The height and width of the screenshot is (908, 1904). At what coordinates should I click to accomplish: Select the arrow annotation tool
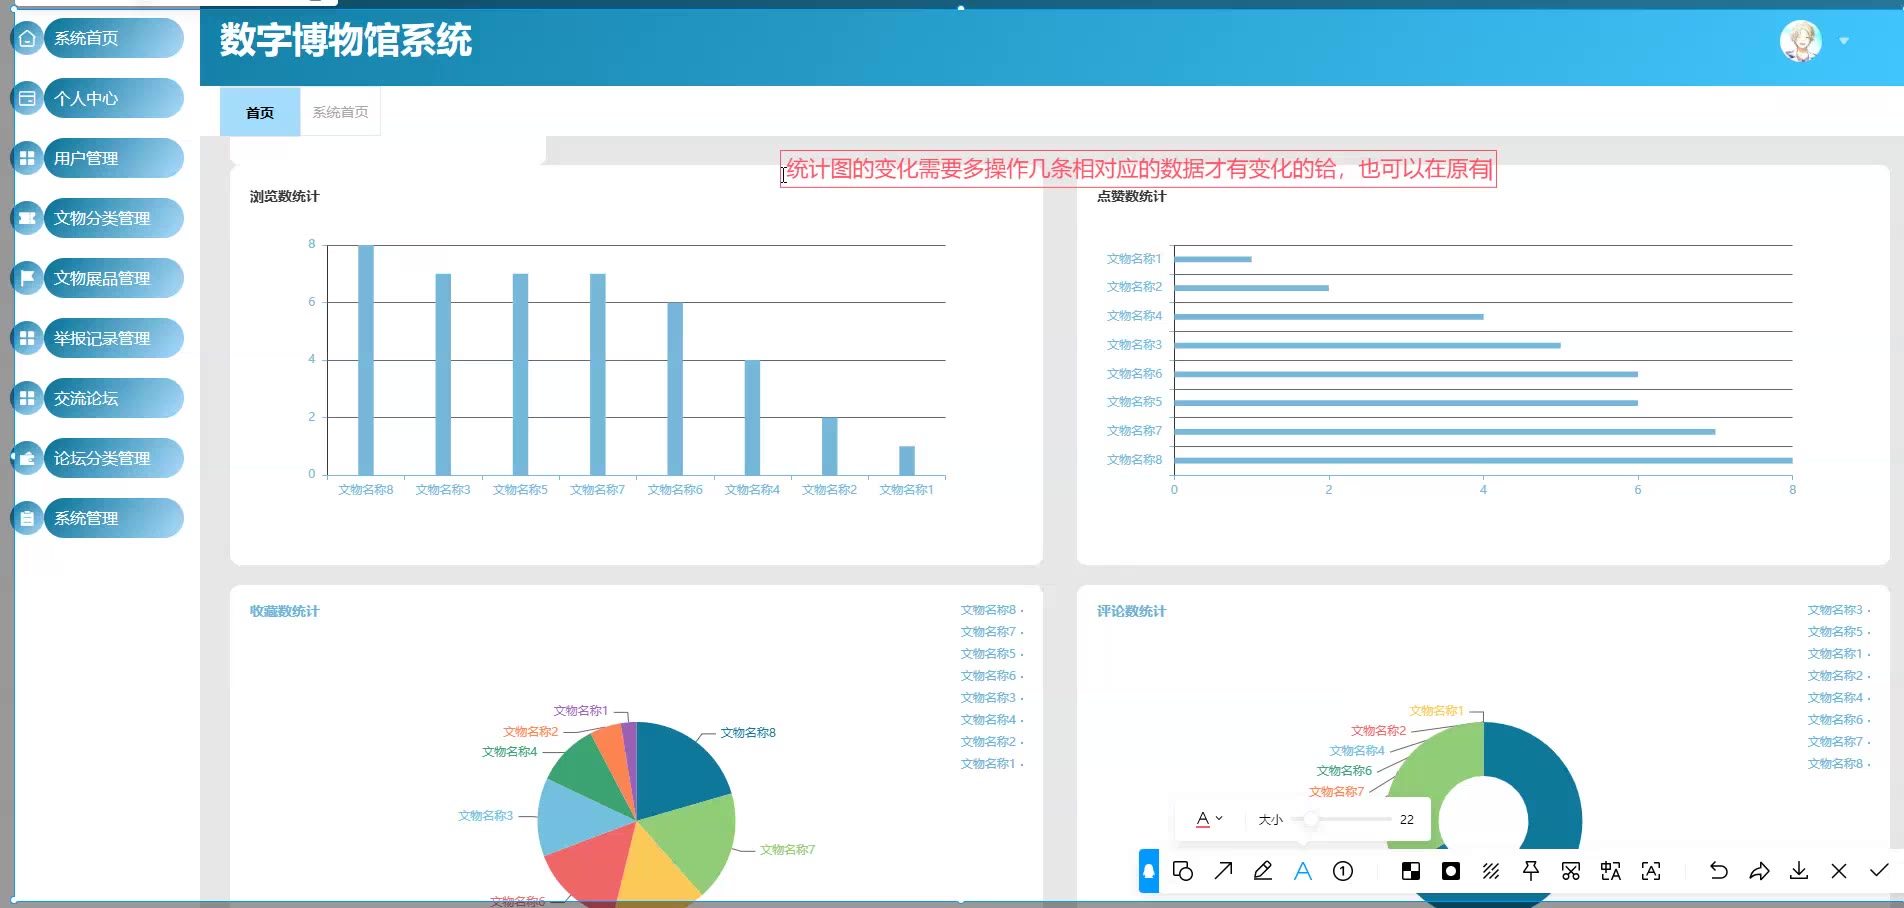(1223, 871)
